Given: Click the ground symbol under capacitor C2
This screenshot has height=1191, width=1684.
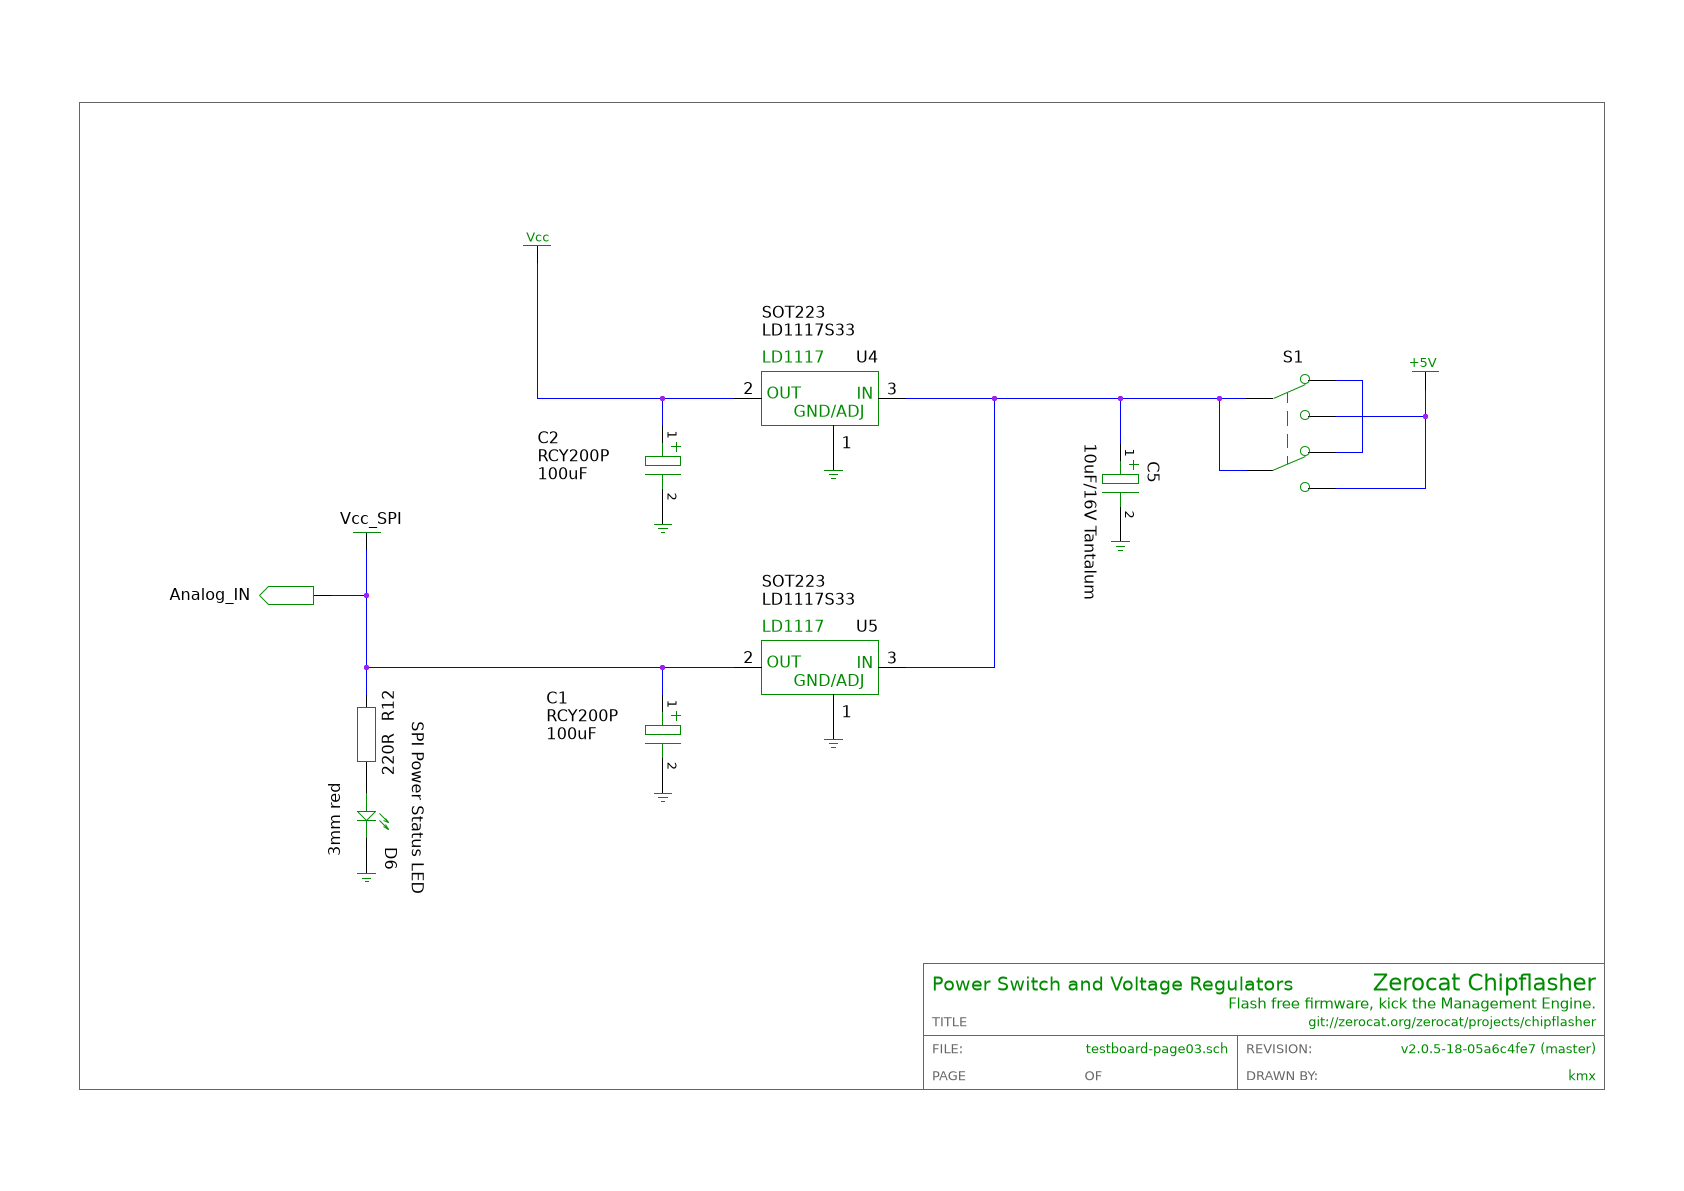Looking at the screenshot, I should (x=662, y=528).
